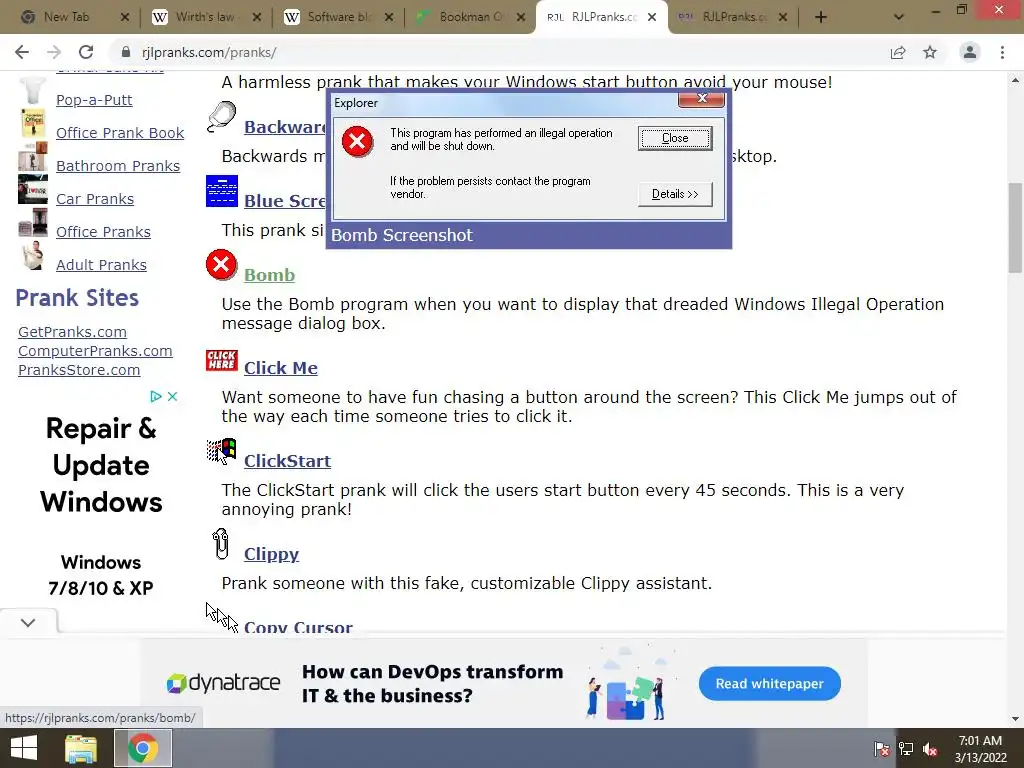Click the Blue Screen prank icon
The image size is (1024, 768).
[221, 191]
